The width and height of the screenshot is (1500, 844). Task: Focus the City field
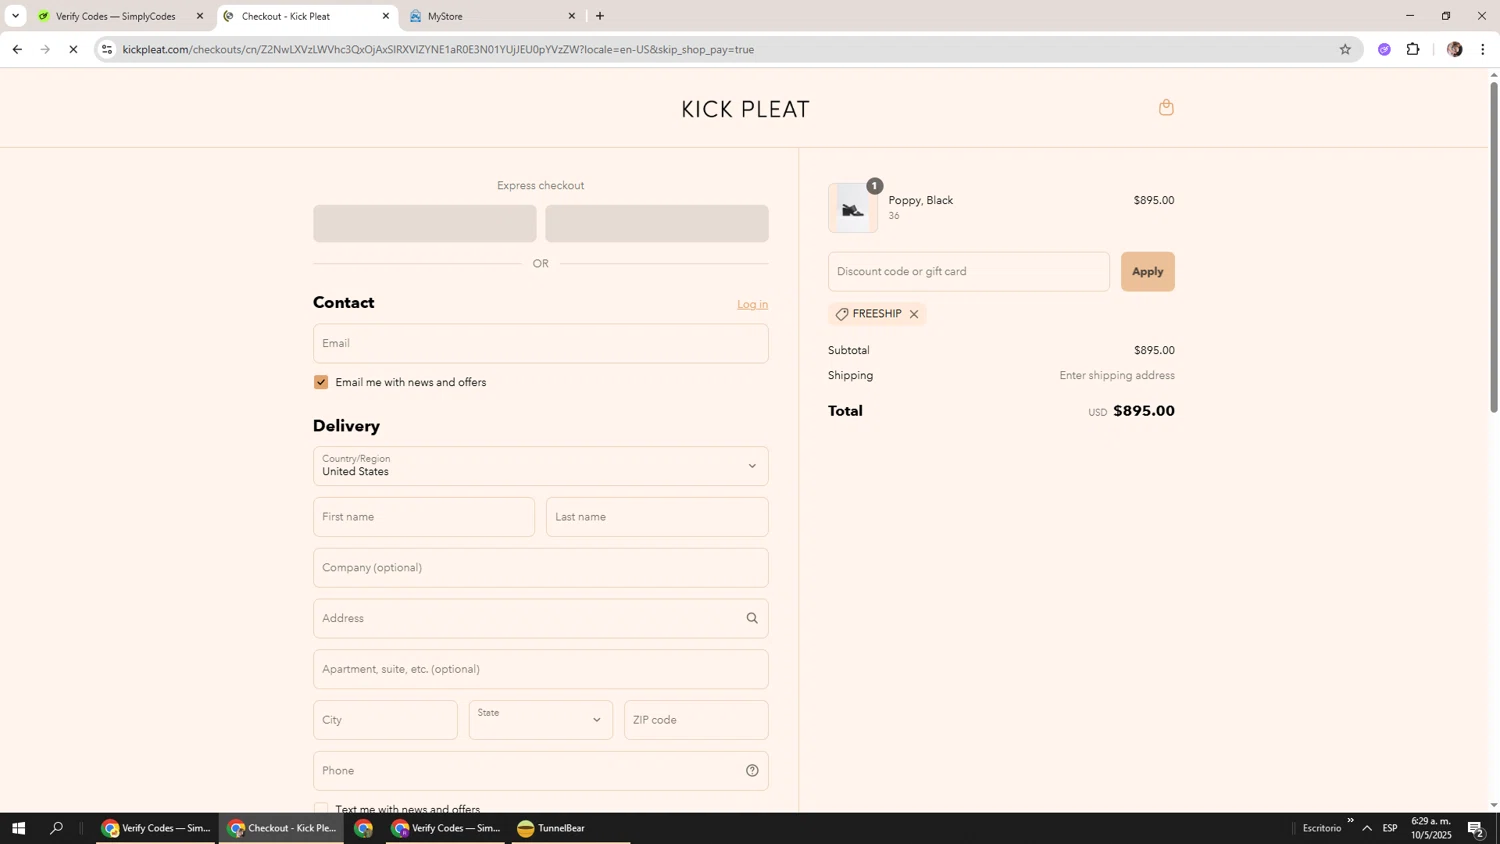pos(385,720)
